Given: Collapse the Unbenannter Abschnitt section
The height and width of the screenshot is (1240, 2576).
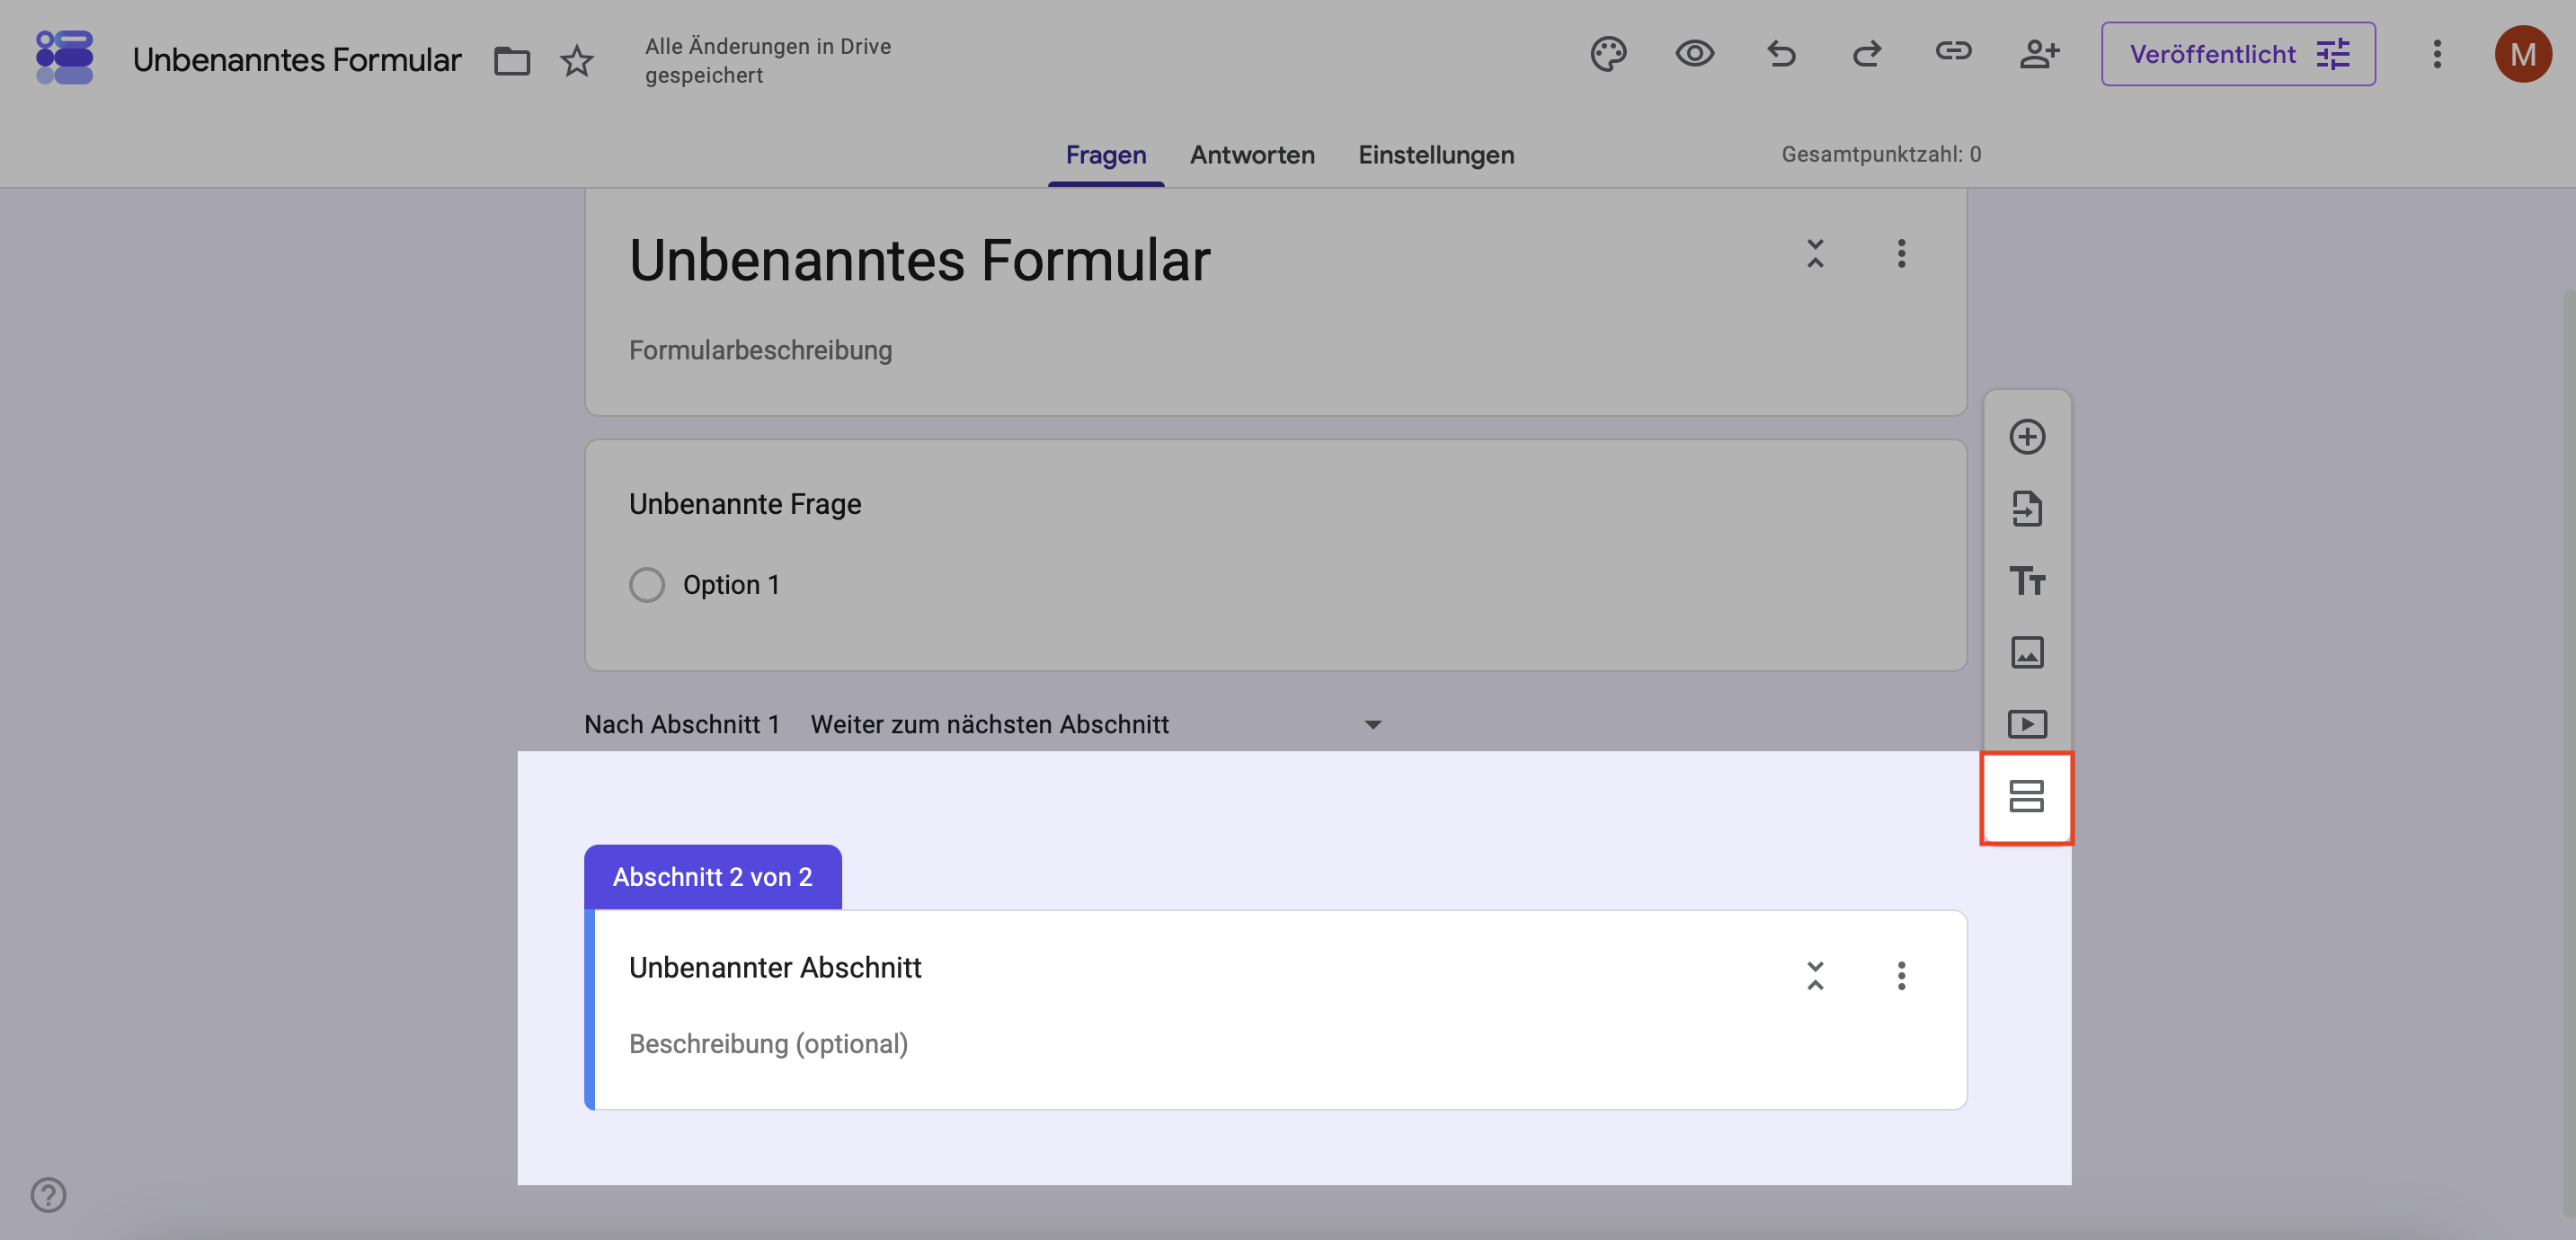Looking at the screenshot, I should (1815, 976).
